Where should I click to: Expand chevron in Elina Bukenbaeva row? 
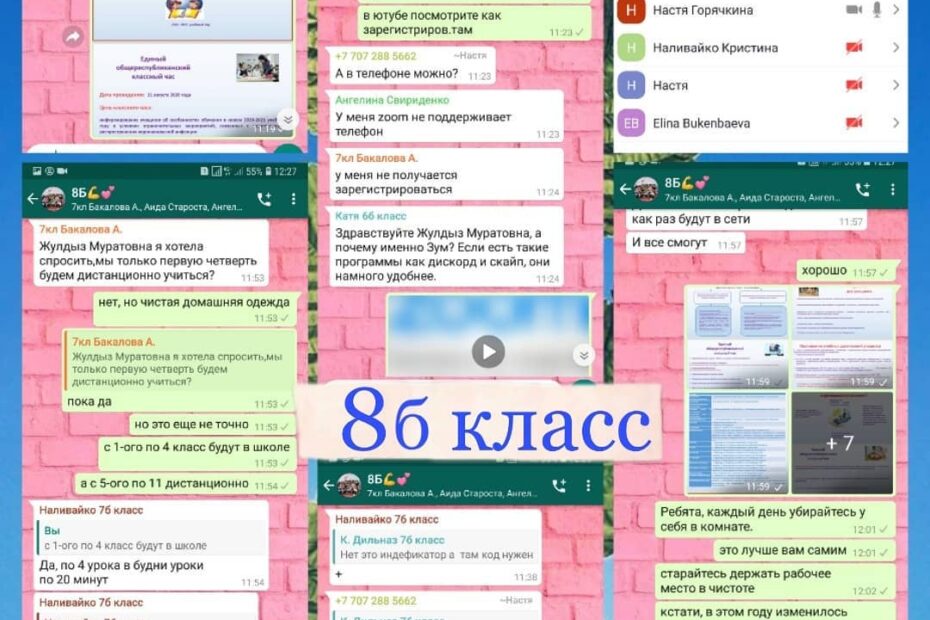click(x=896, y=123)
